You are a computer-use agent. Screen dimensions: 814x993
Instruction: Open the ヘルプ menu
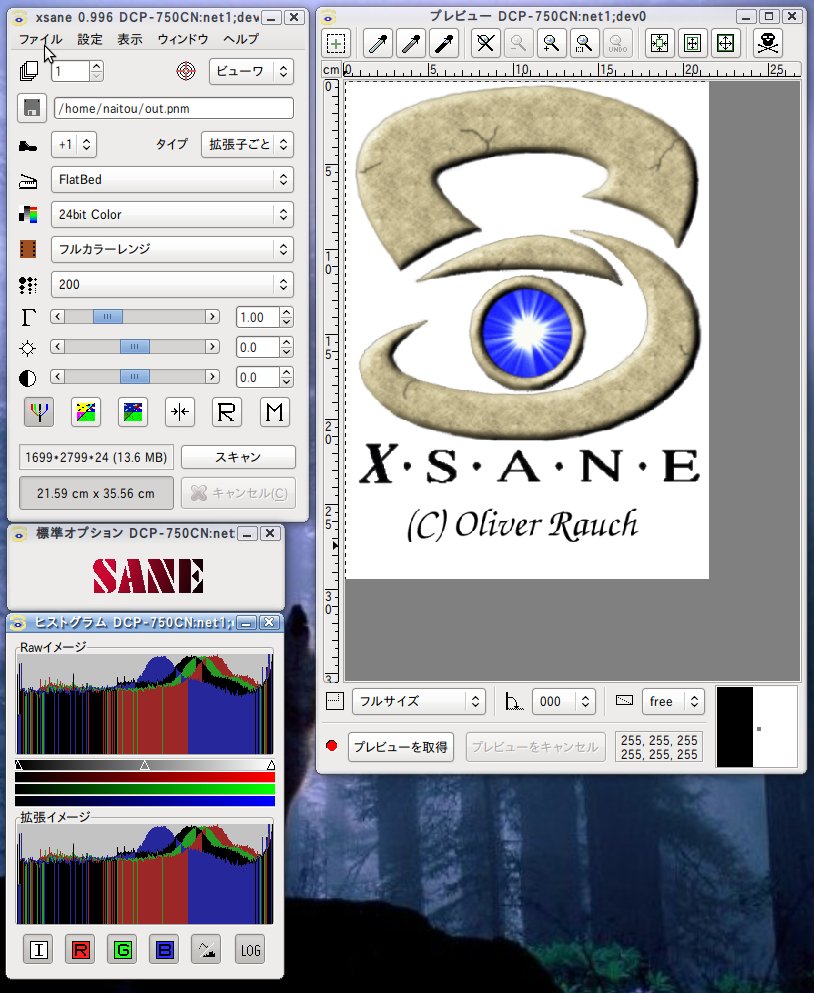tap(241, 39)
